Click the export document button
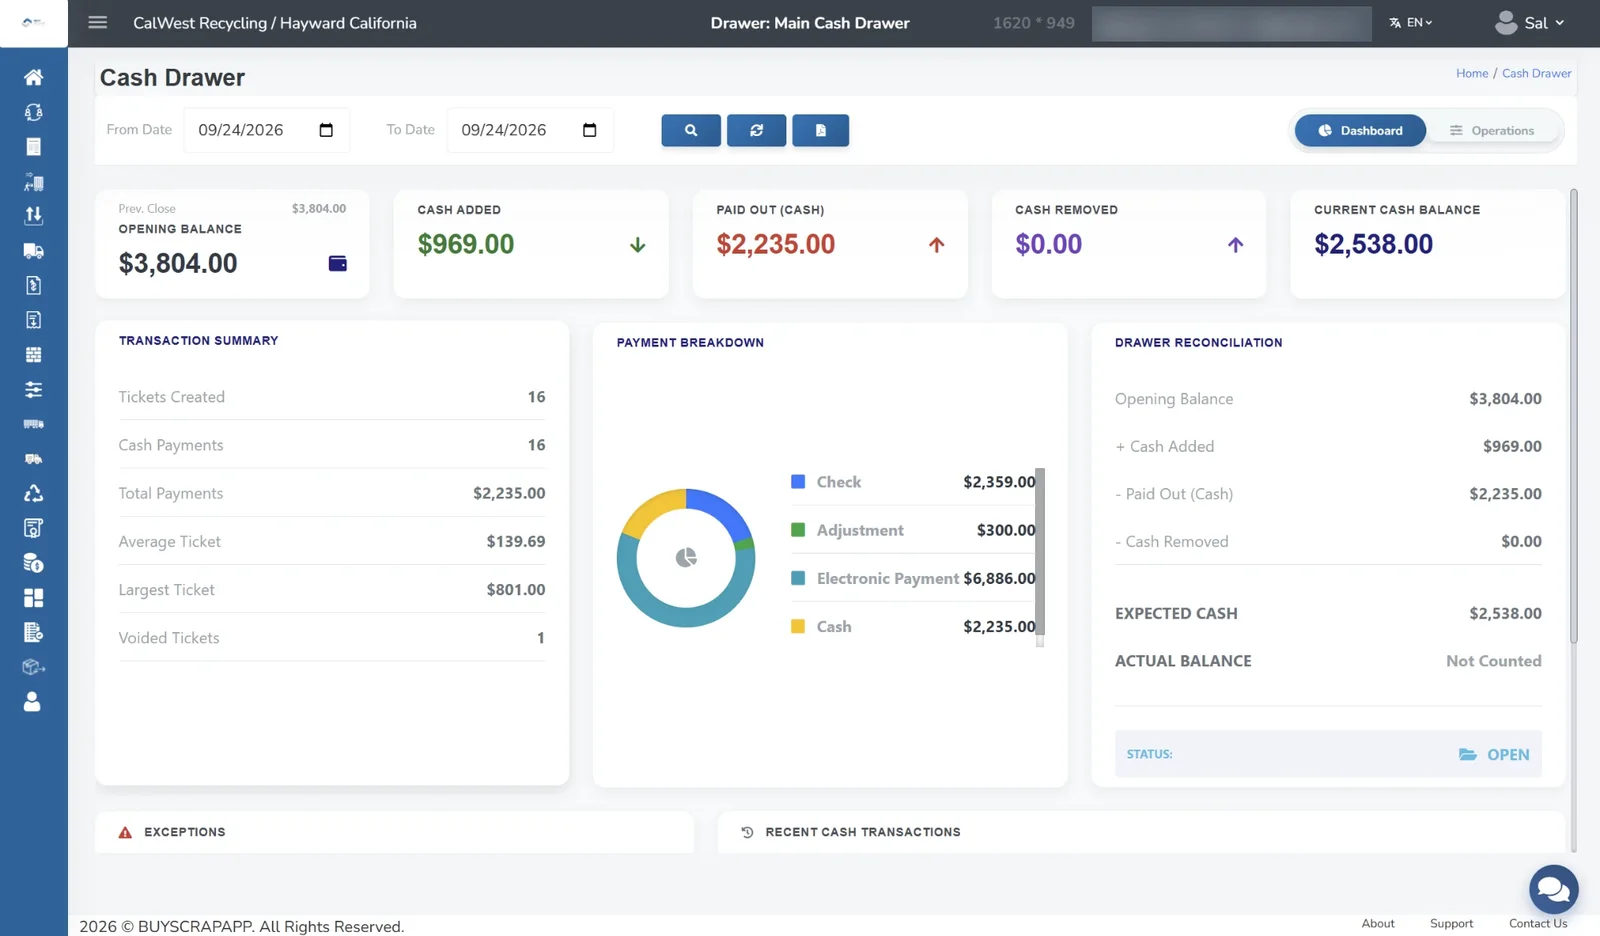 (x=820, y=130)
